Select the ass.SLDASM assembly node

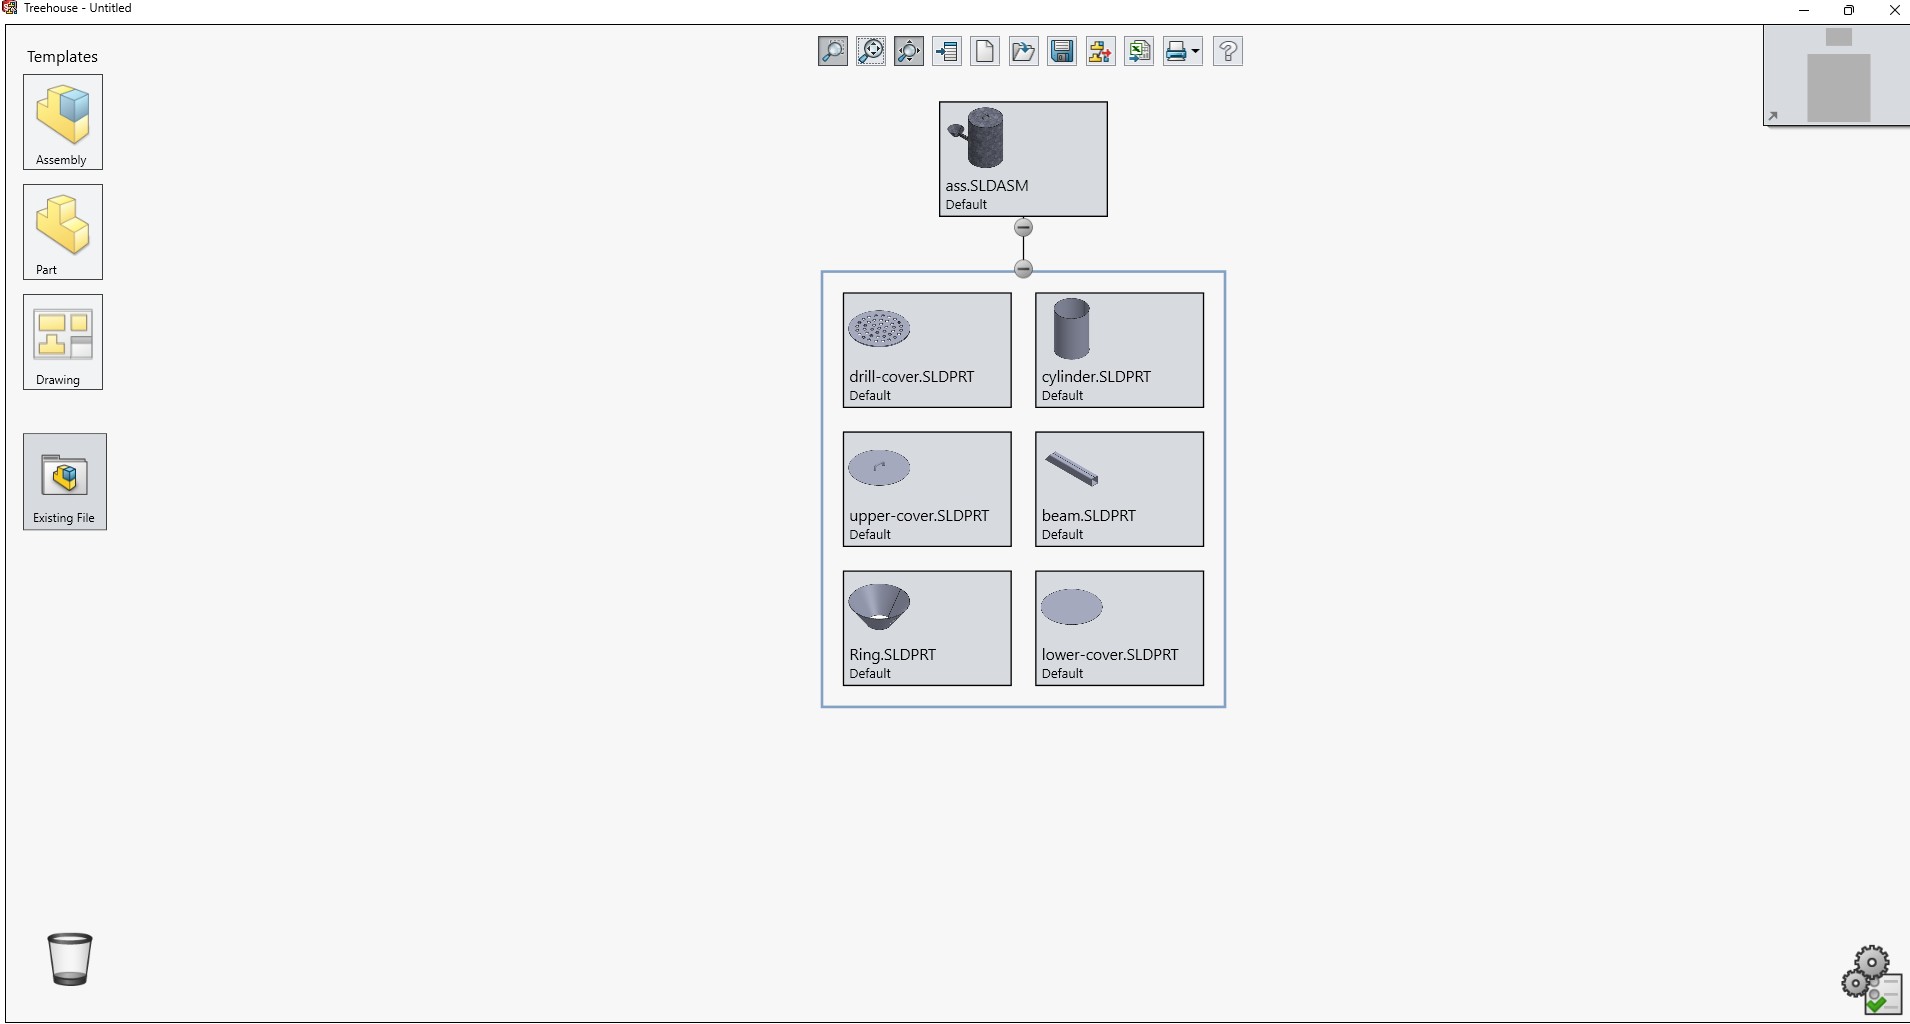(x=1023, y=159)
